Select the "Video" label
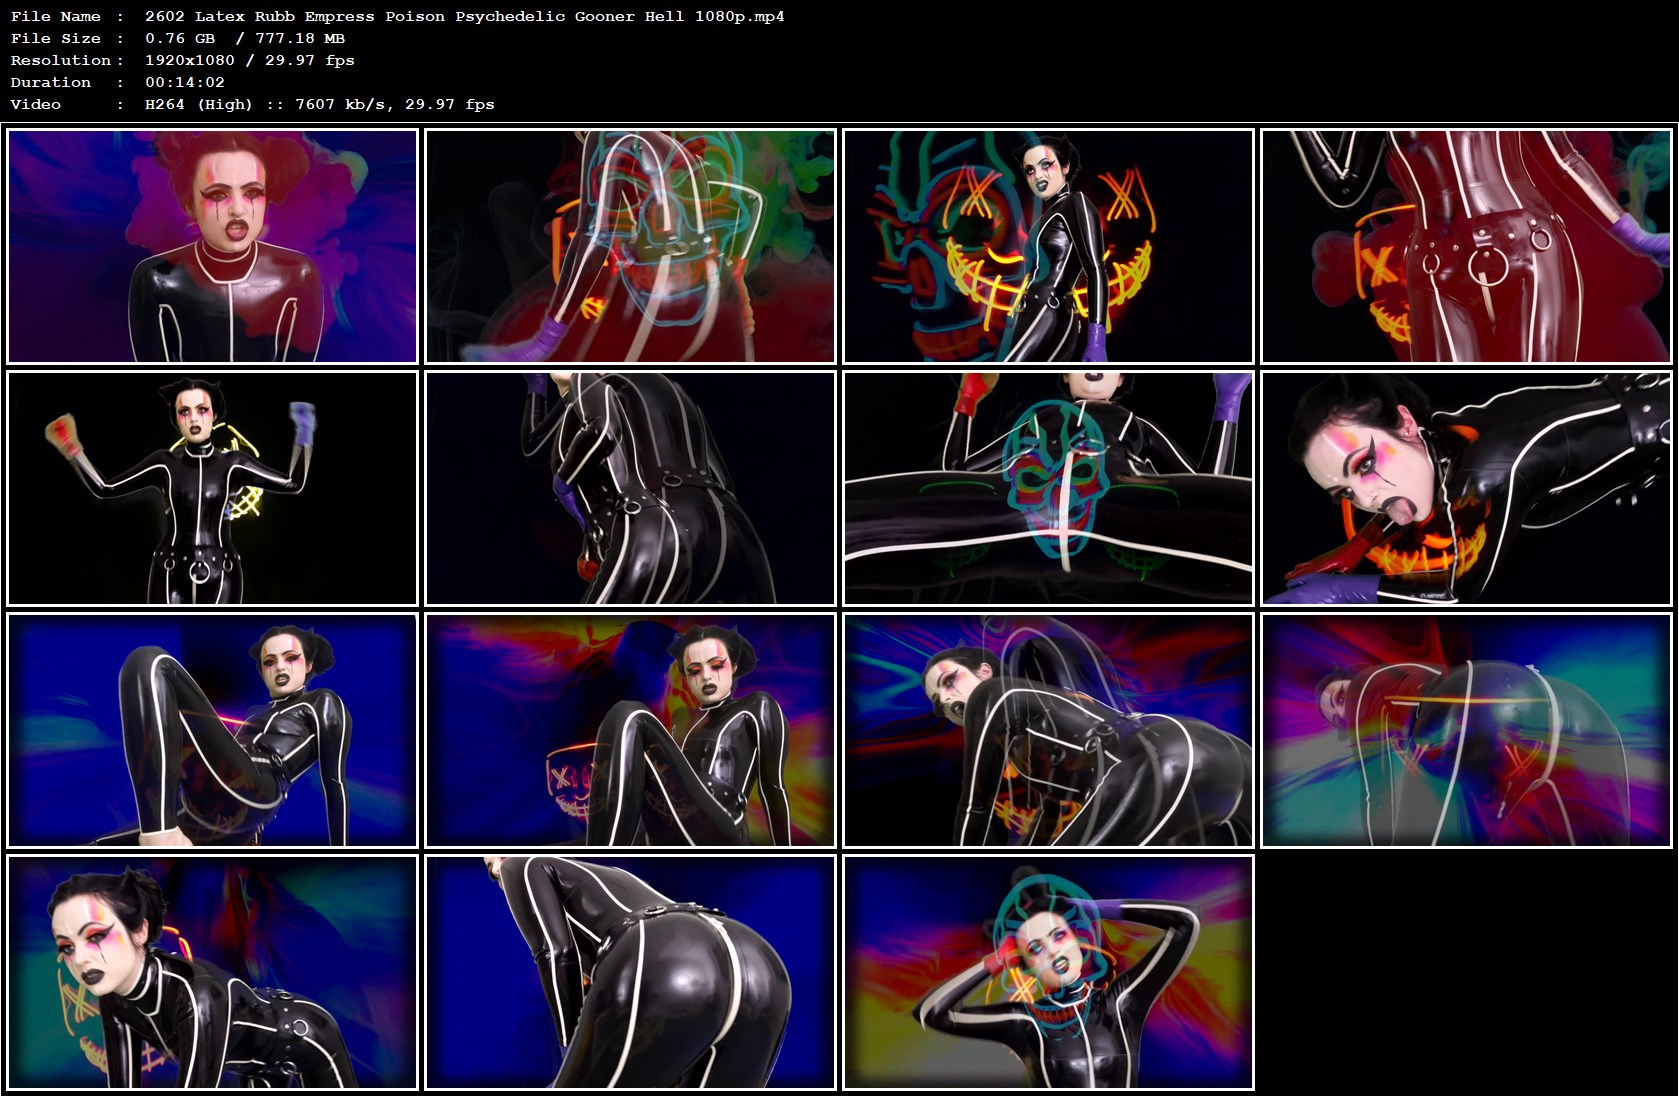 coord(36,104)
